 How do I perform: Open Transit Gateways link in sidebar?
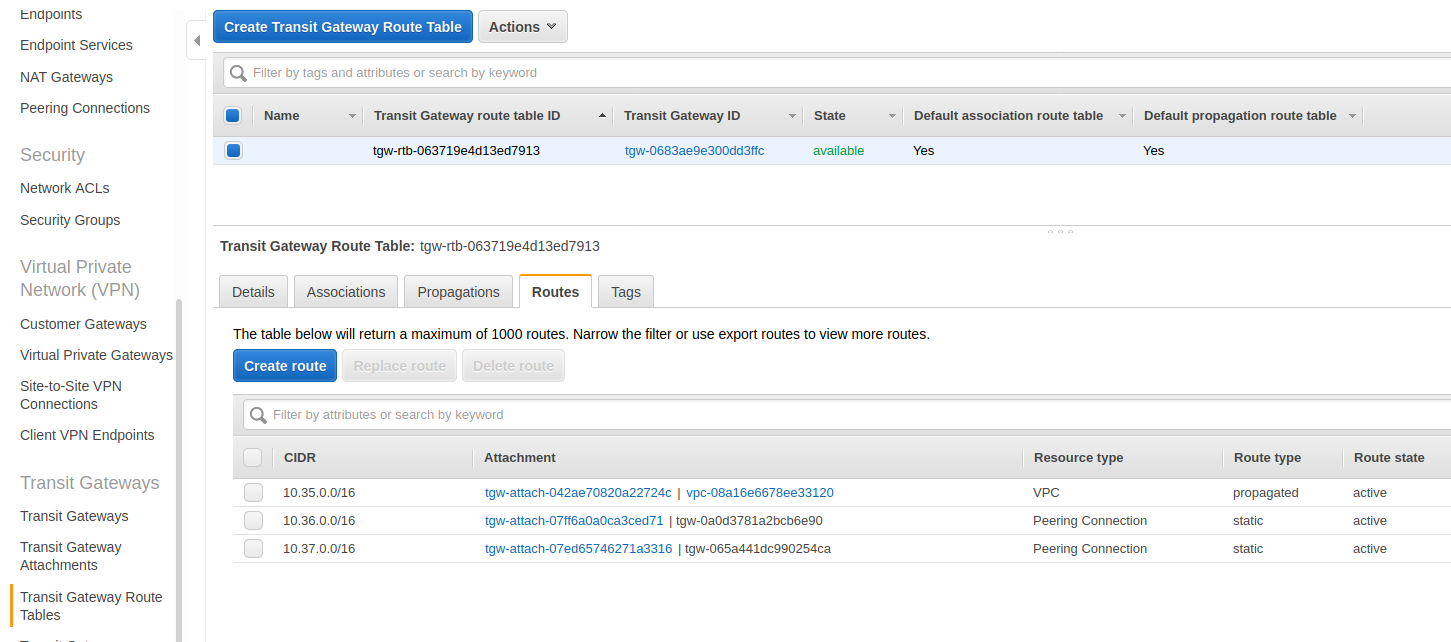click(x=74, y=516)
